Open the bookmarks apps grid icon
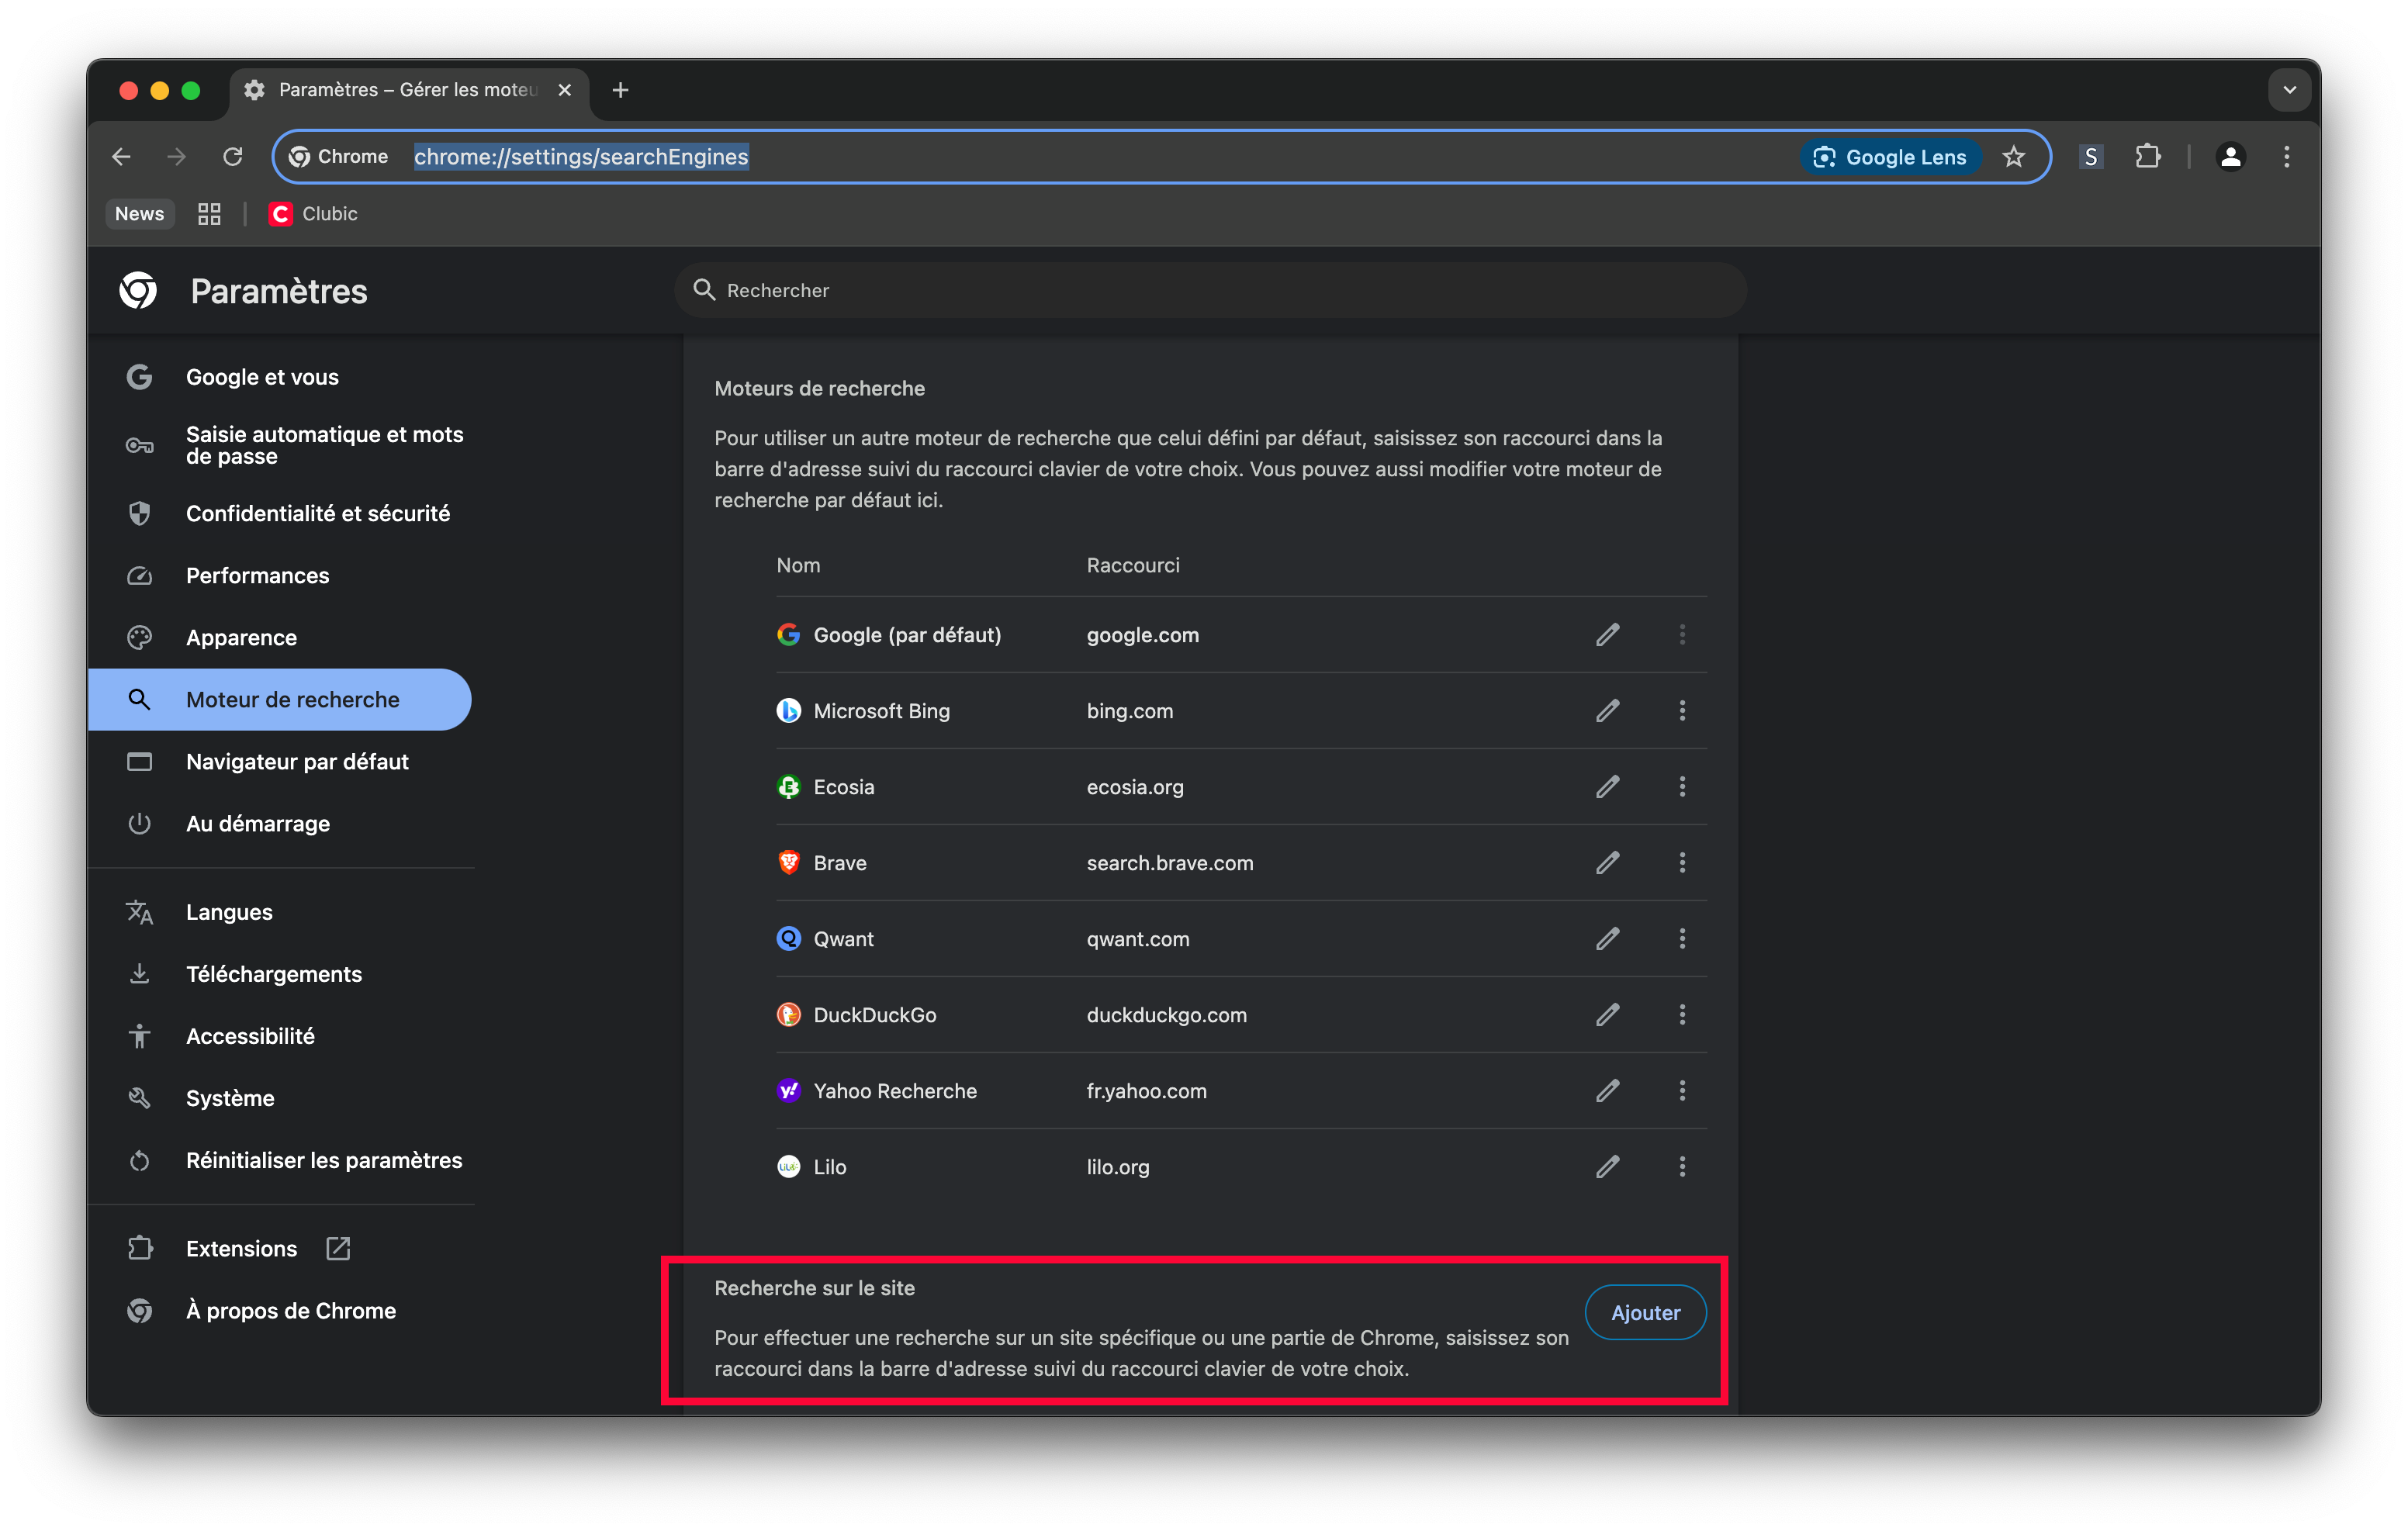The height and width of the screenshot is (1531, 2408). pos(209,214)
